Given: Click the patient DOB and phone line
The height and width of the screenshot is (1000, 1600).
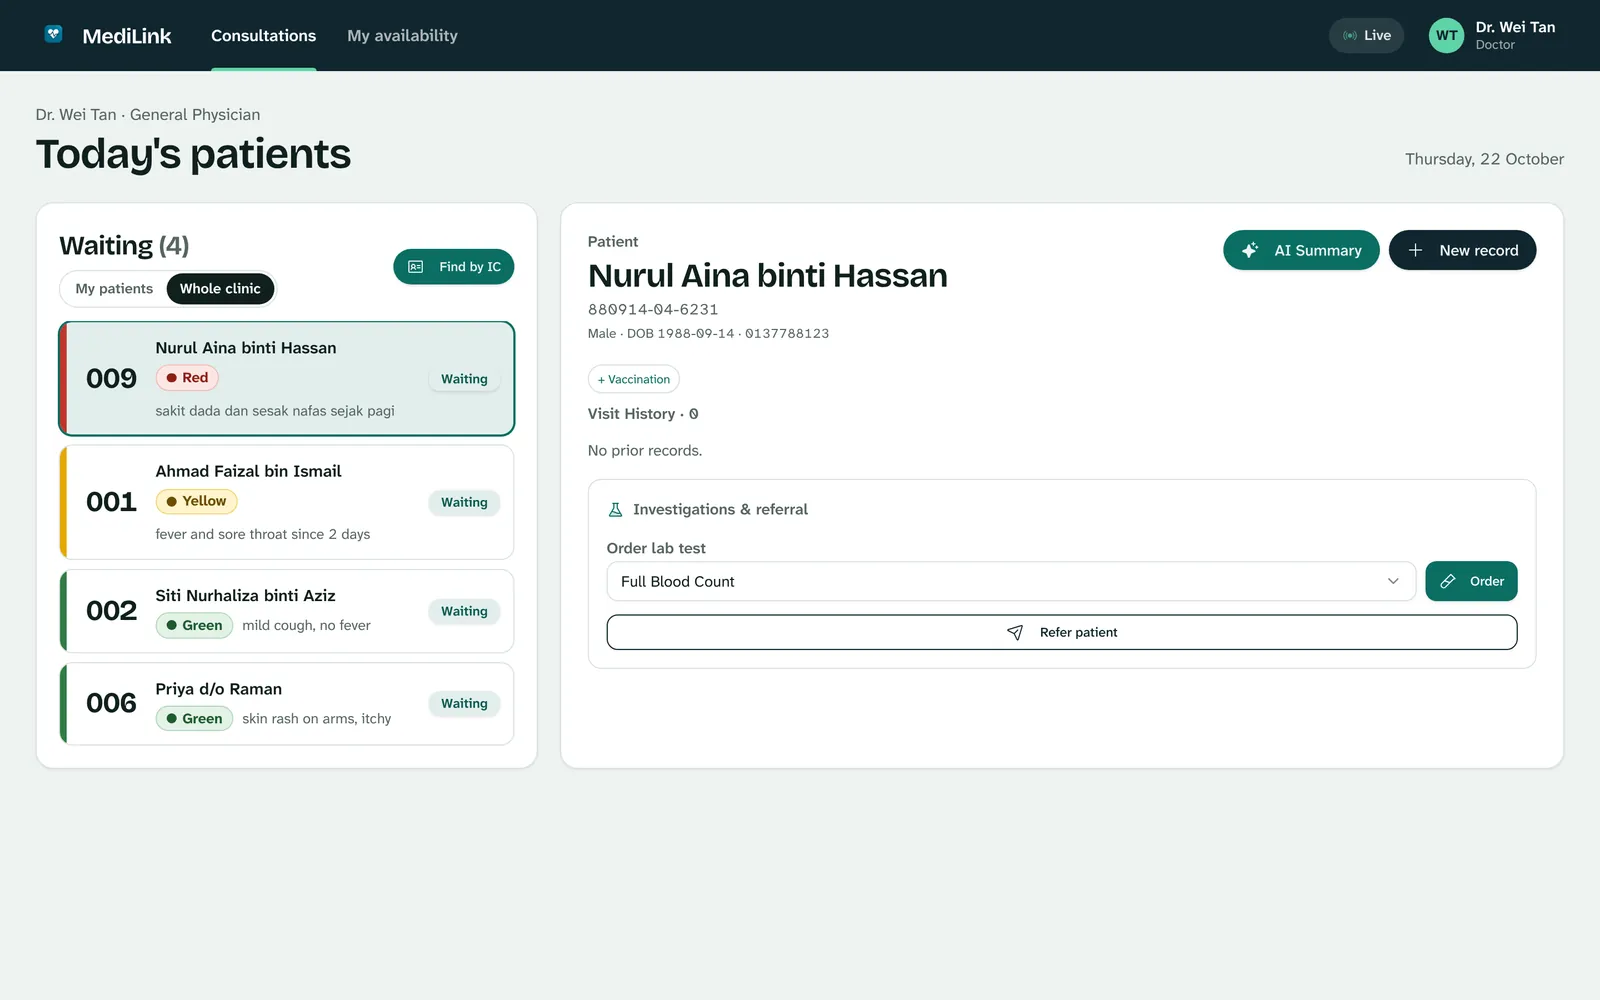Looking at the screenshot, I should (x=708, y=334).
